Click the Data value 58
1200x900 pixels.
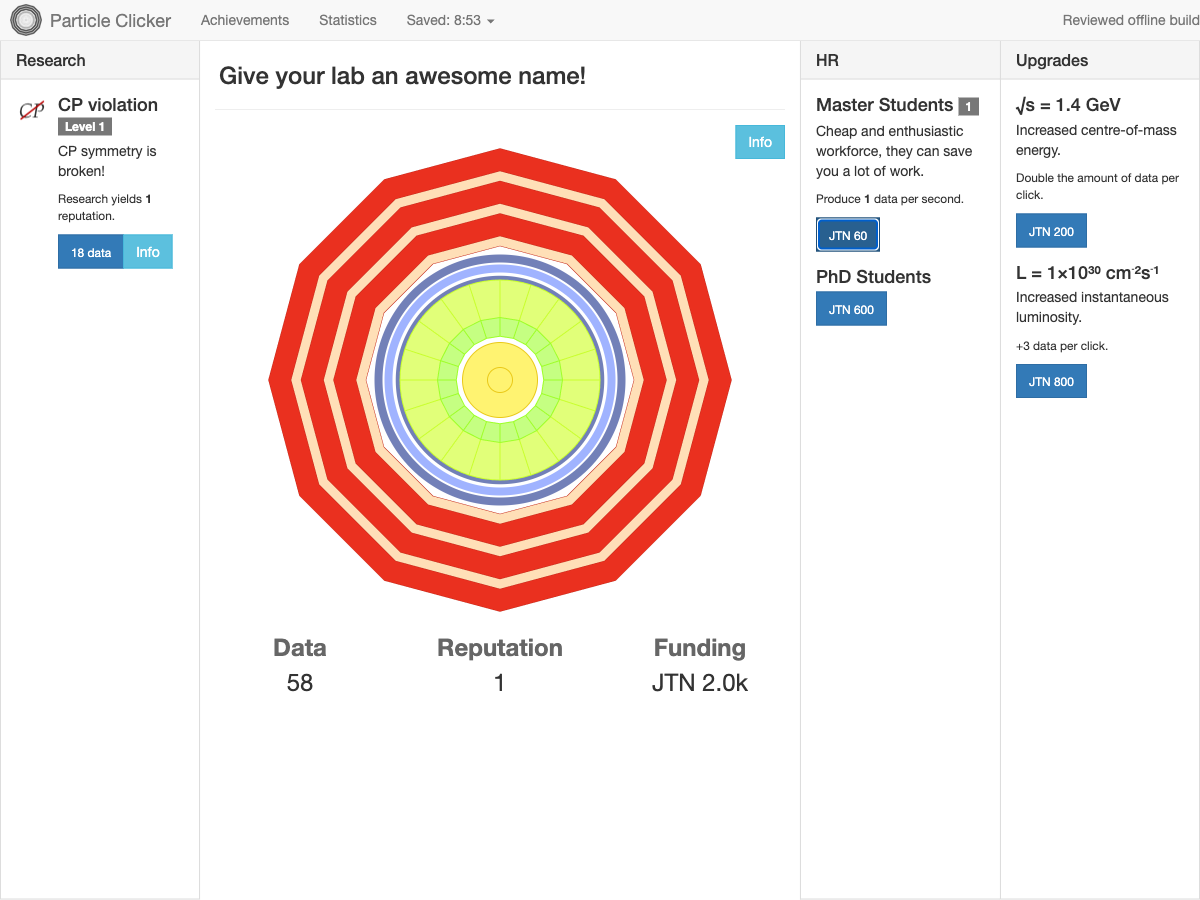click(x=300, y=683)
